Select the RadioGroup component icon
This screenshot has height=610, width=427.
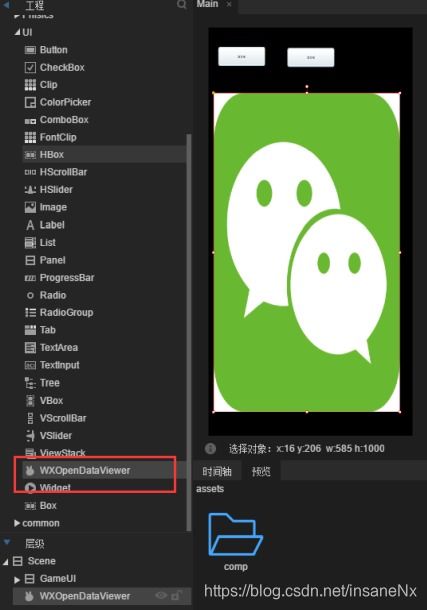(x=30, y=313)
